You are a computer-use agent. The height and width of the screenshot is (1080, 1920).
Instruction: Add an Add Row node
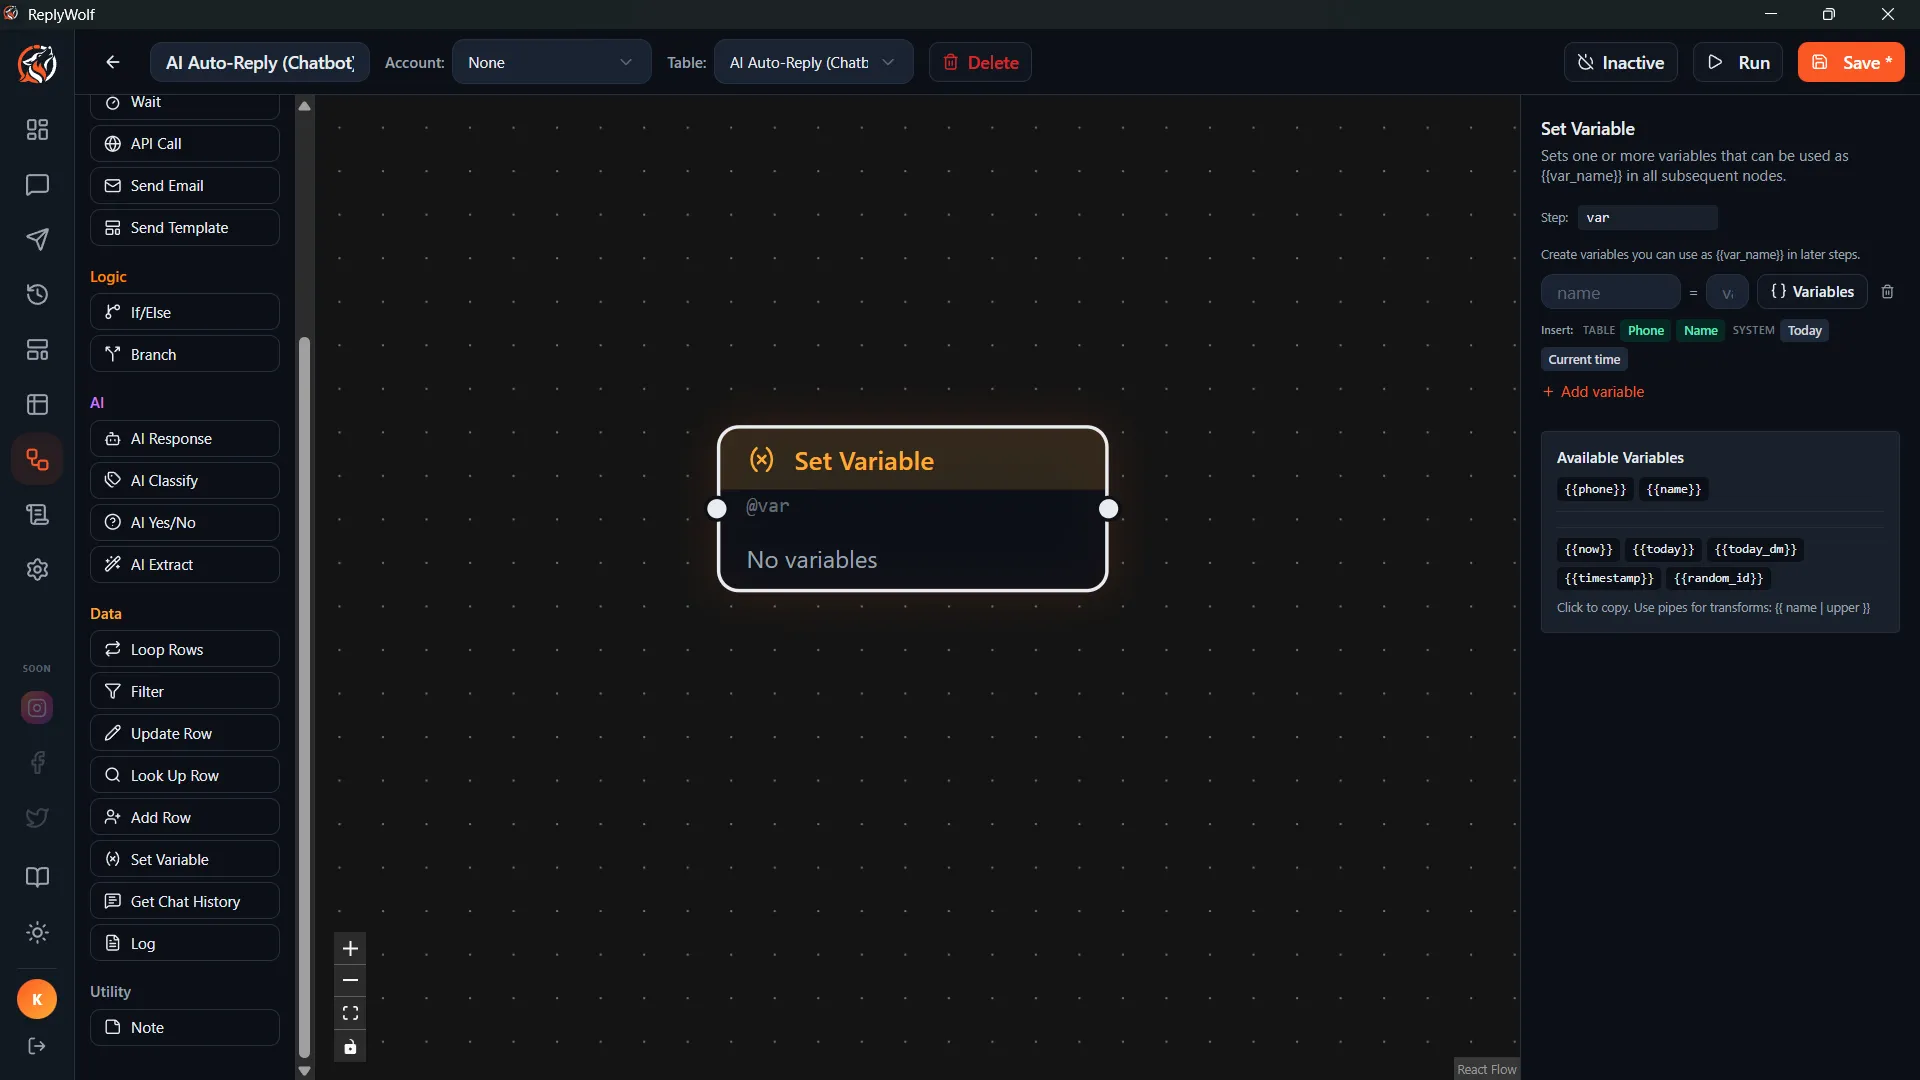pyautogui.click(x=184, y=818)
